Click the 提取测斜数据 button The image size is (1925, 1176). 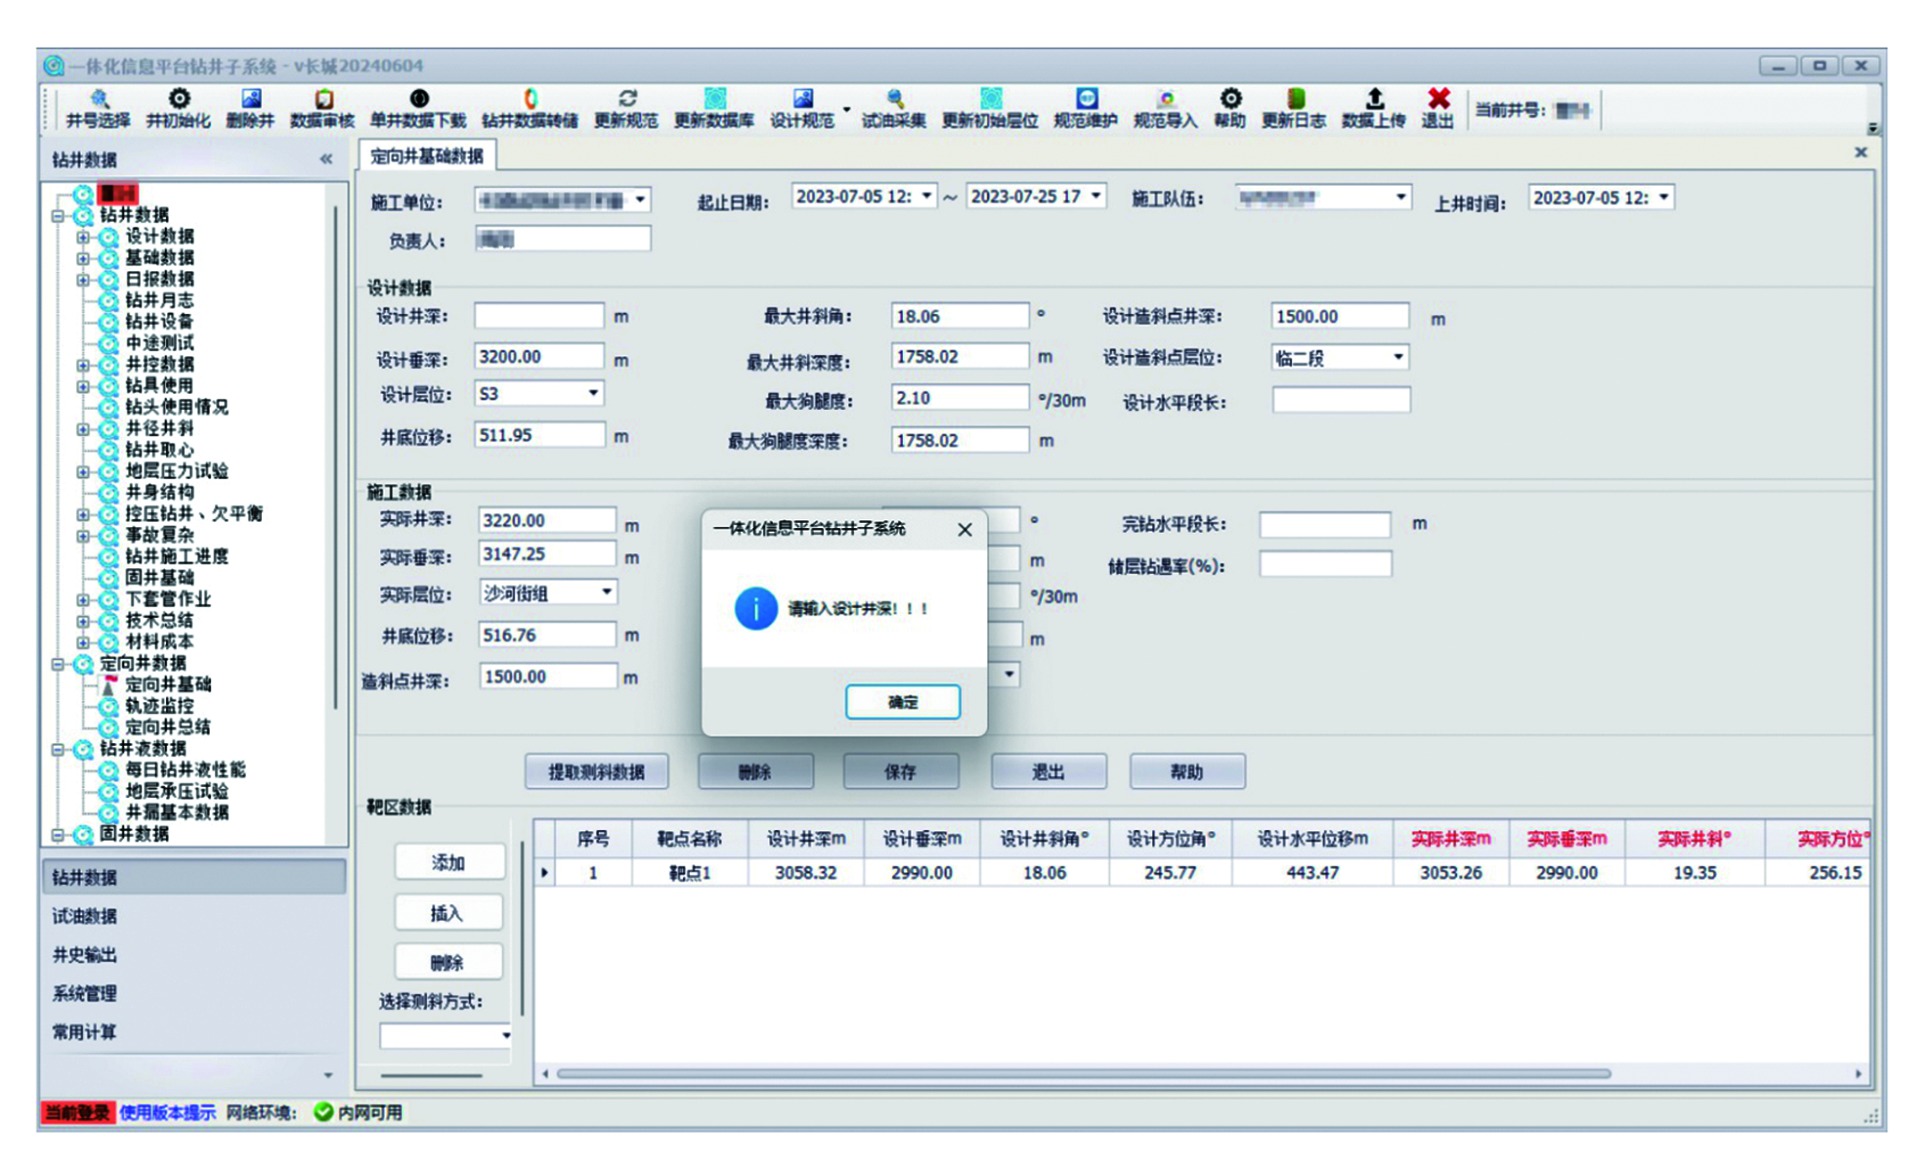tap(597, 772)
